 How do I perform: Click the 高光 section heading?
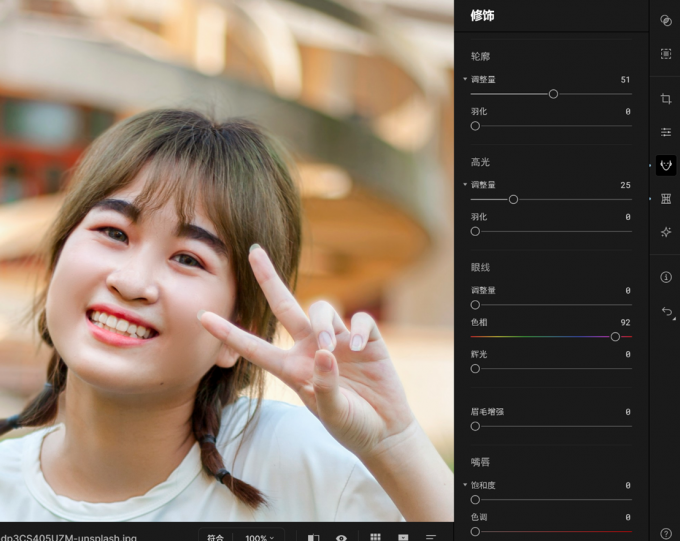pos(480,162)
